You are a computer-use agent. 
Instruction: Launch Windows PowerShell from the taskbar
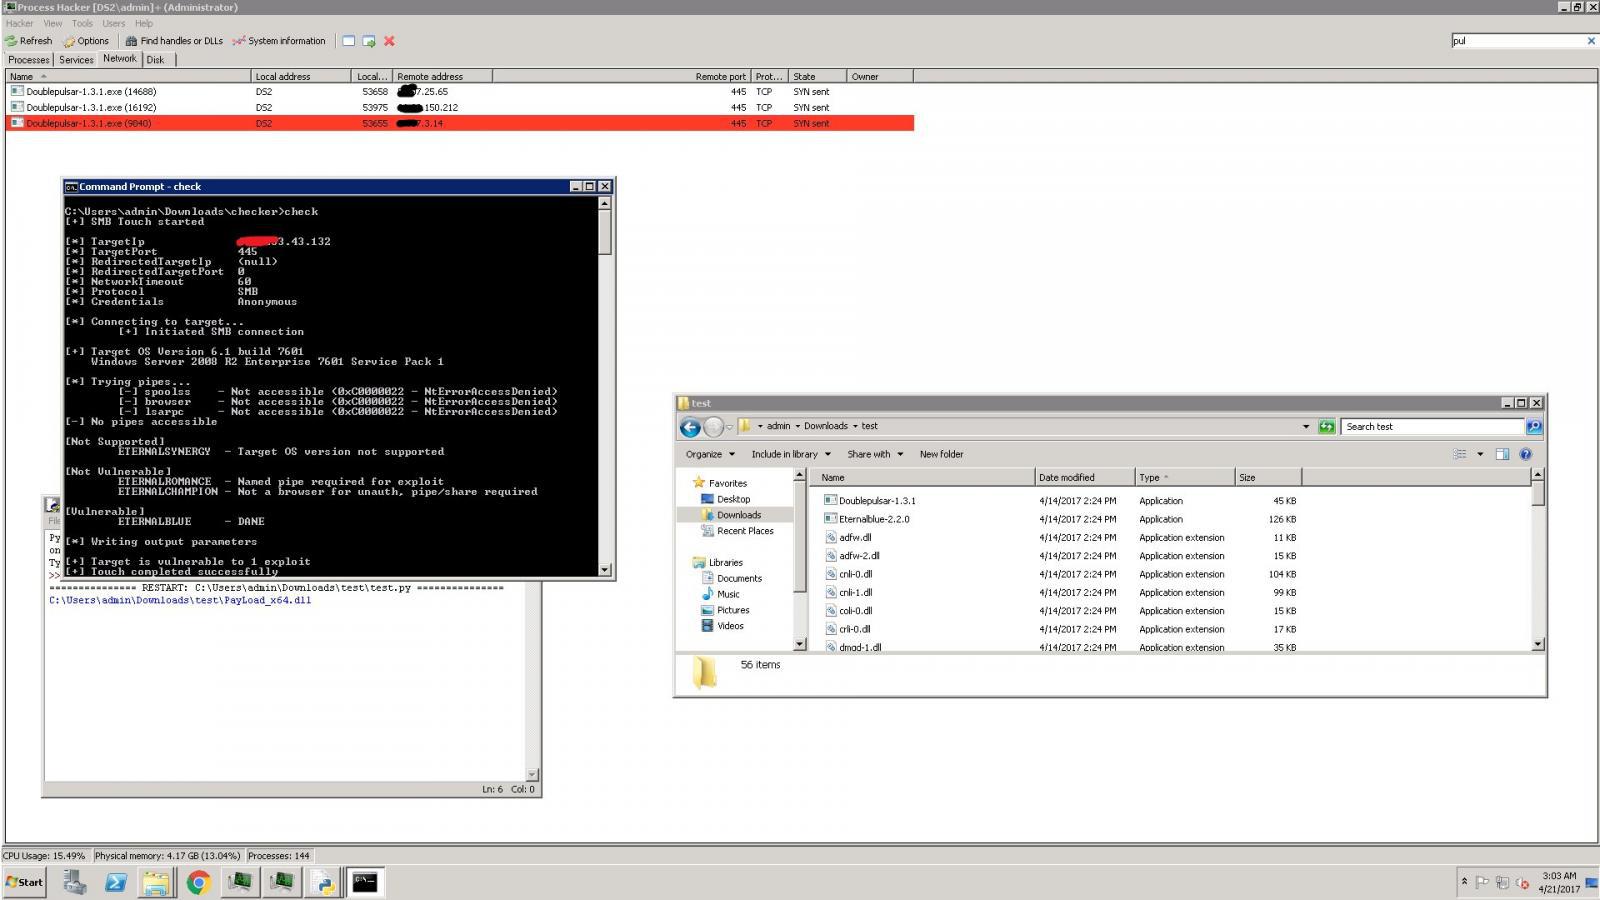(x=115, y=882)
